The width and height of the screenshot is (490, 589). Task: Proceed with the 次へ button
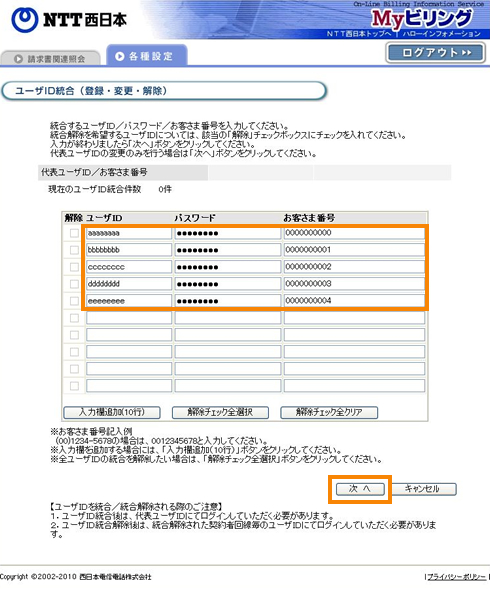point(360,489)
